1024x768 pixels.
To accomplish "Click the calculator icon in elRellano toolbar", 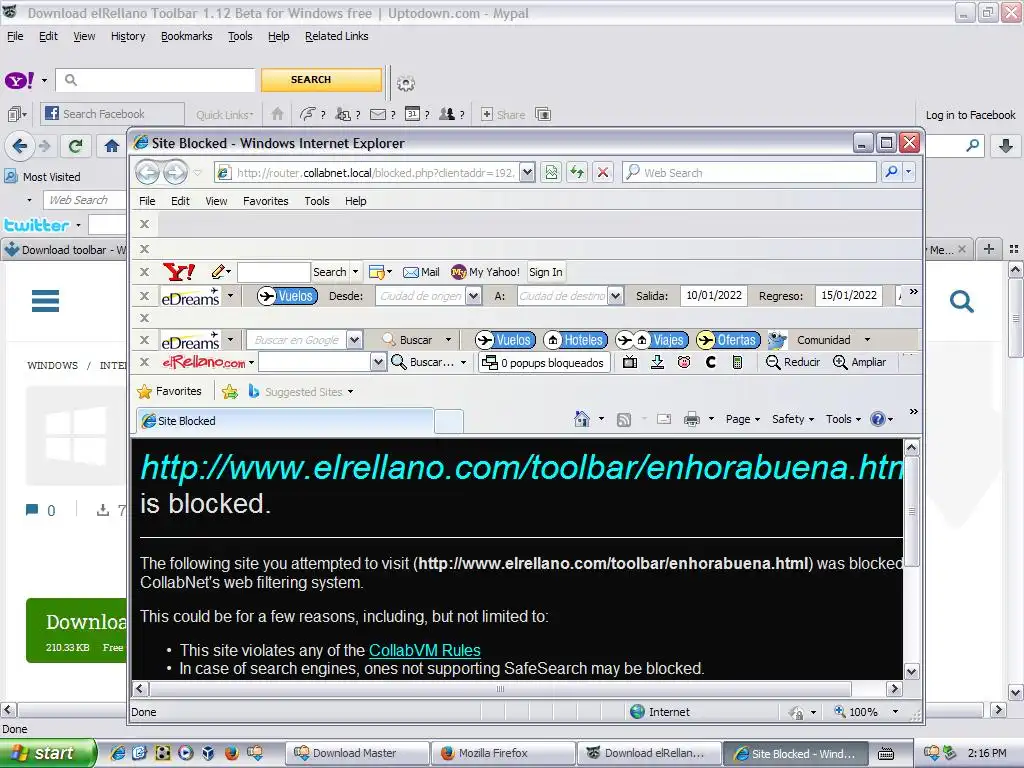I will pos(737,362).
